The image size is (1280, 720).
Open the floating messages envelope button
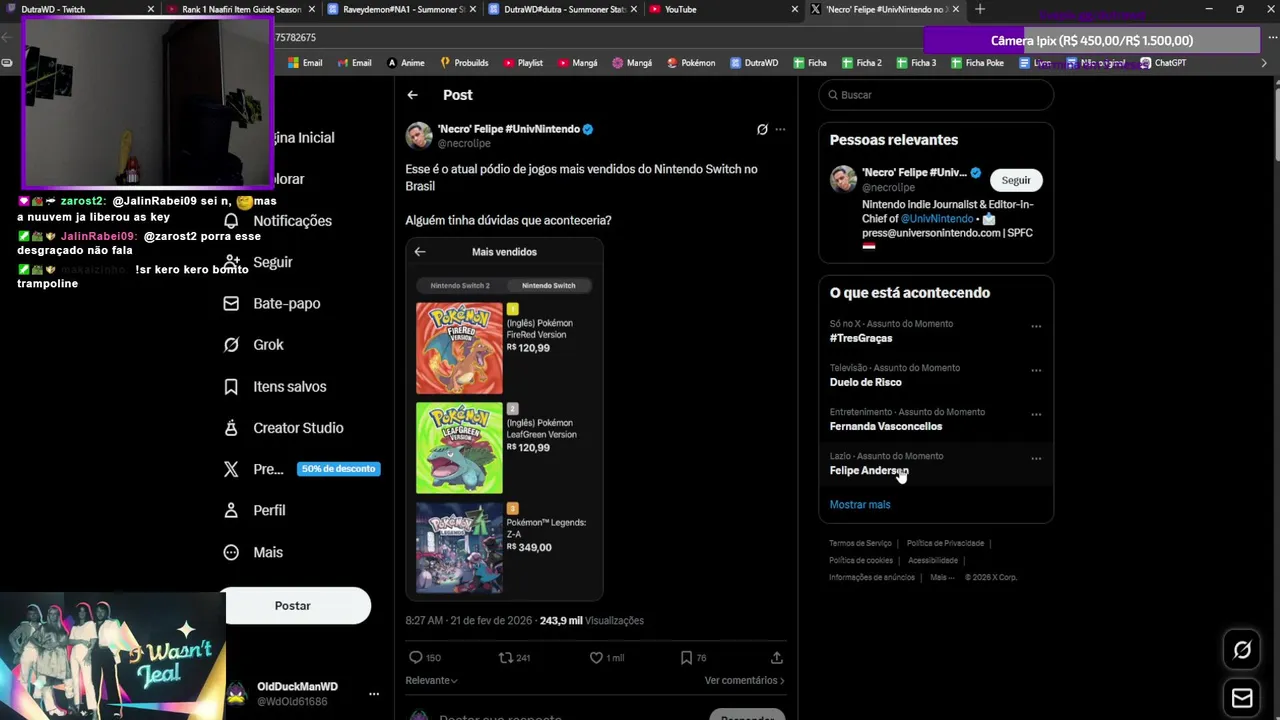click(x=1242, y=698)
